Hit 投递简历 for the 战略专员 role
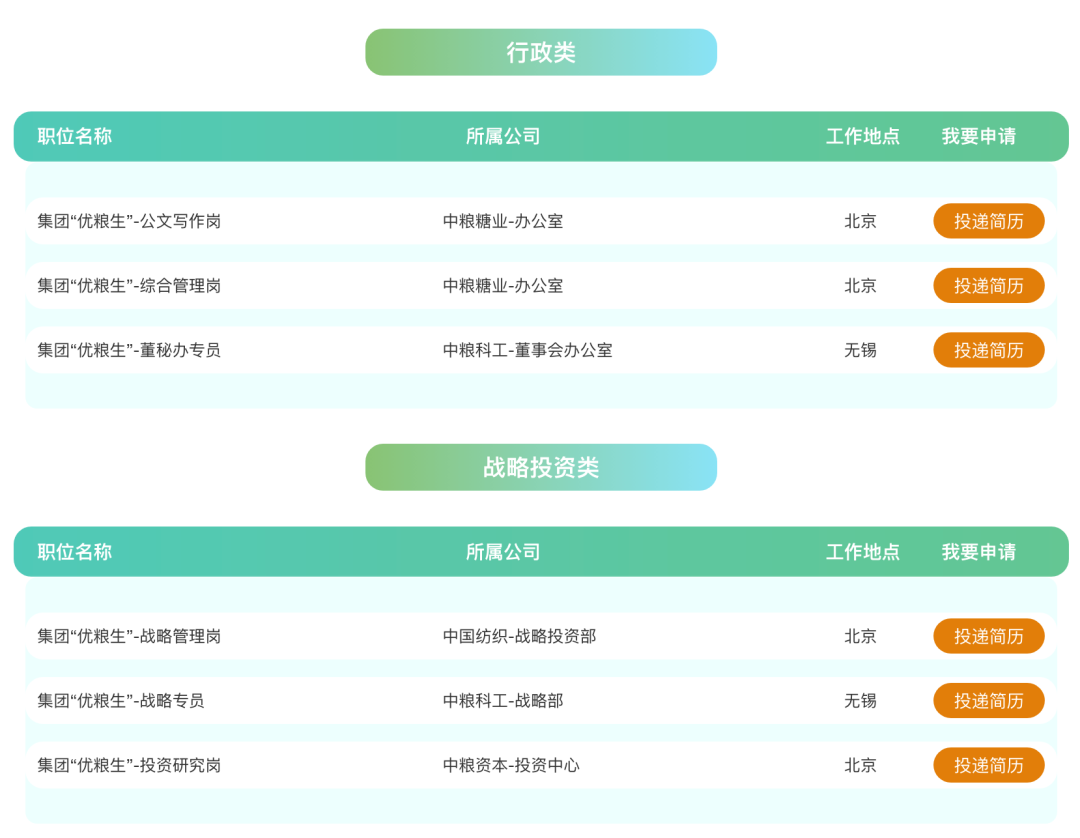Screen dimensions: 1080x838 pos(988,701)
